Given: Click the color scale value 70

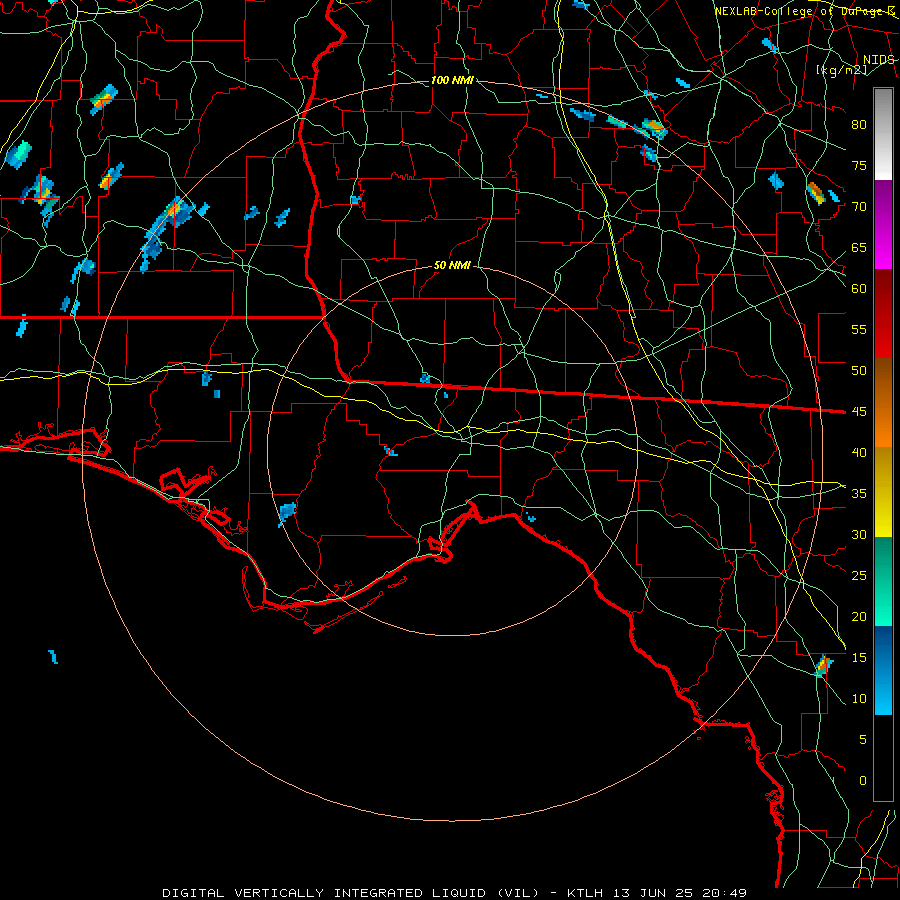Looking at the screenshot, I should (x=859, y=207).
